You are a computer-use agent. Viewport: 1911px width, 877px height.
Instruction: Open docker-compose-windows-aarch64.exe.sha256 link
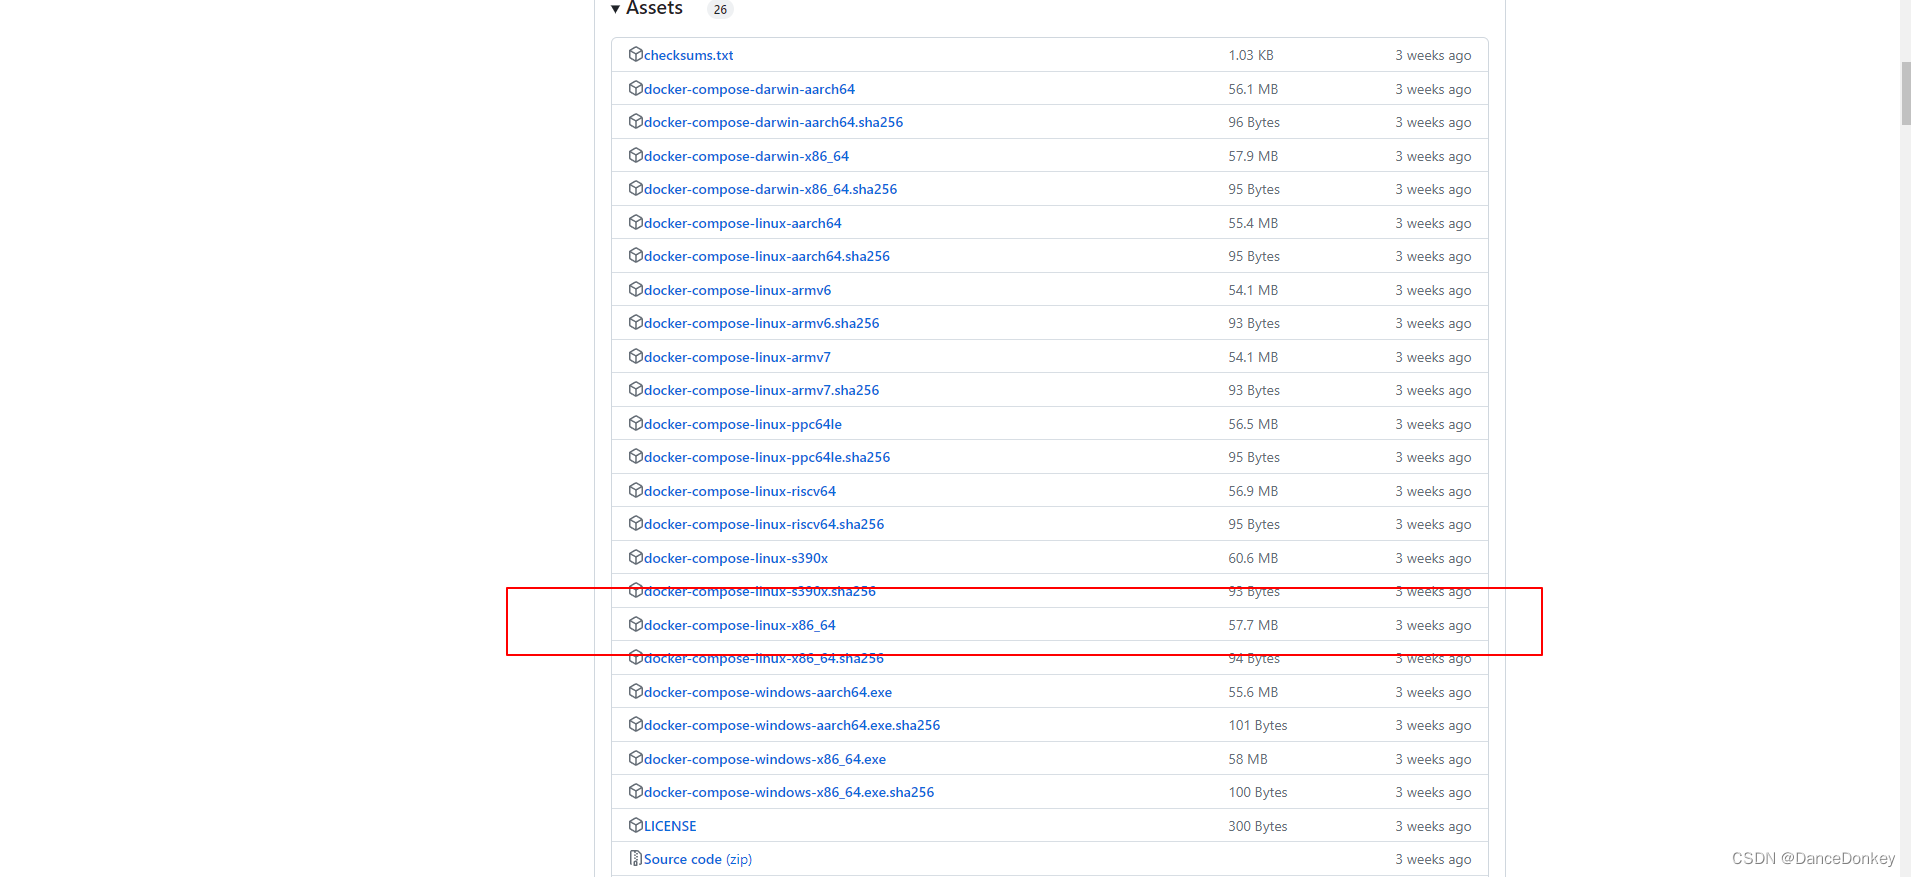coord(791,725)
